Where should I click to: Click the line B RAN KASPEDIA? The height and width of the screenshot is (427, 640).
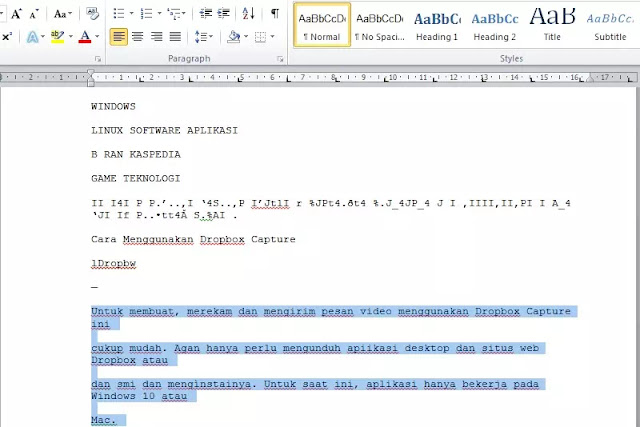(136, 155)
